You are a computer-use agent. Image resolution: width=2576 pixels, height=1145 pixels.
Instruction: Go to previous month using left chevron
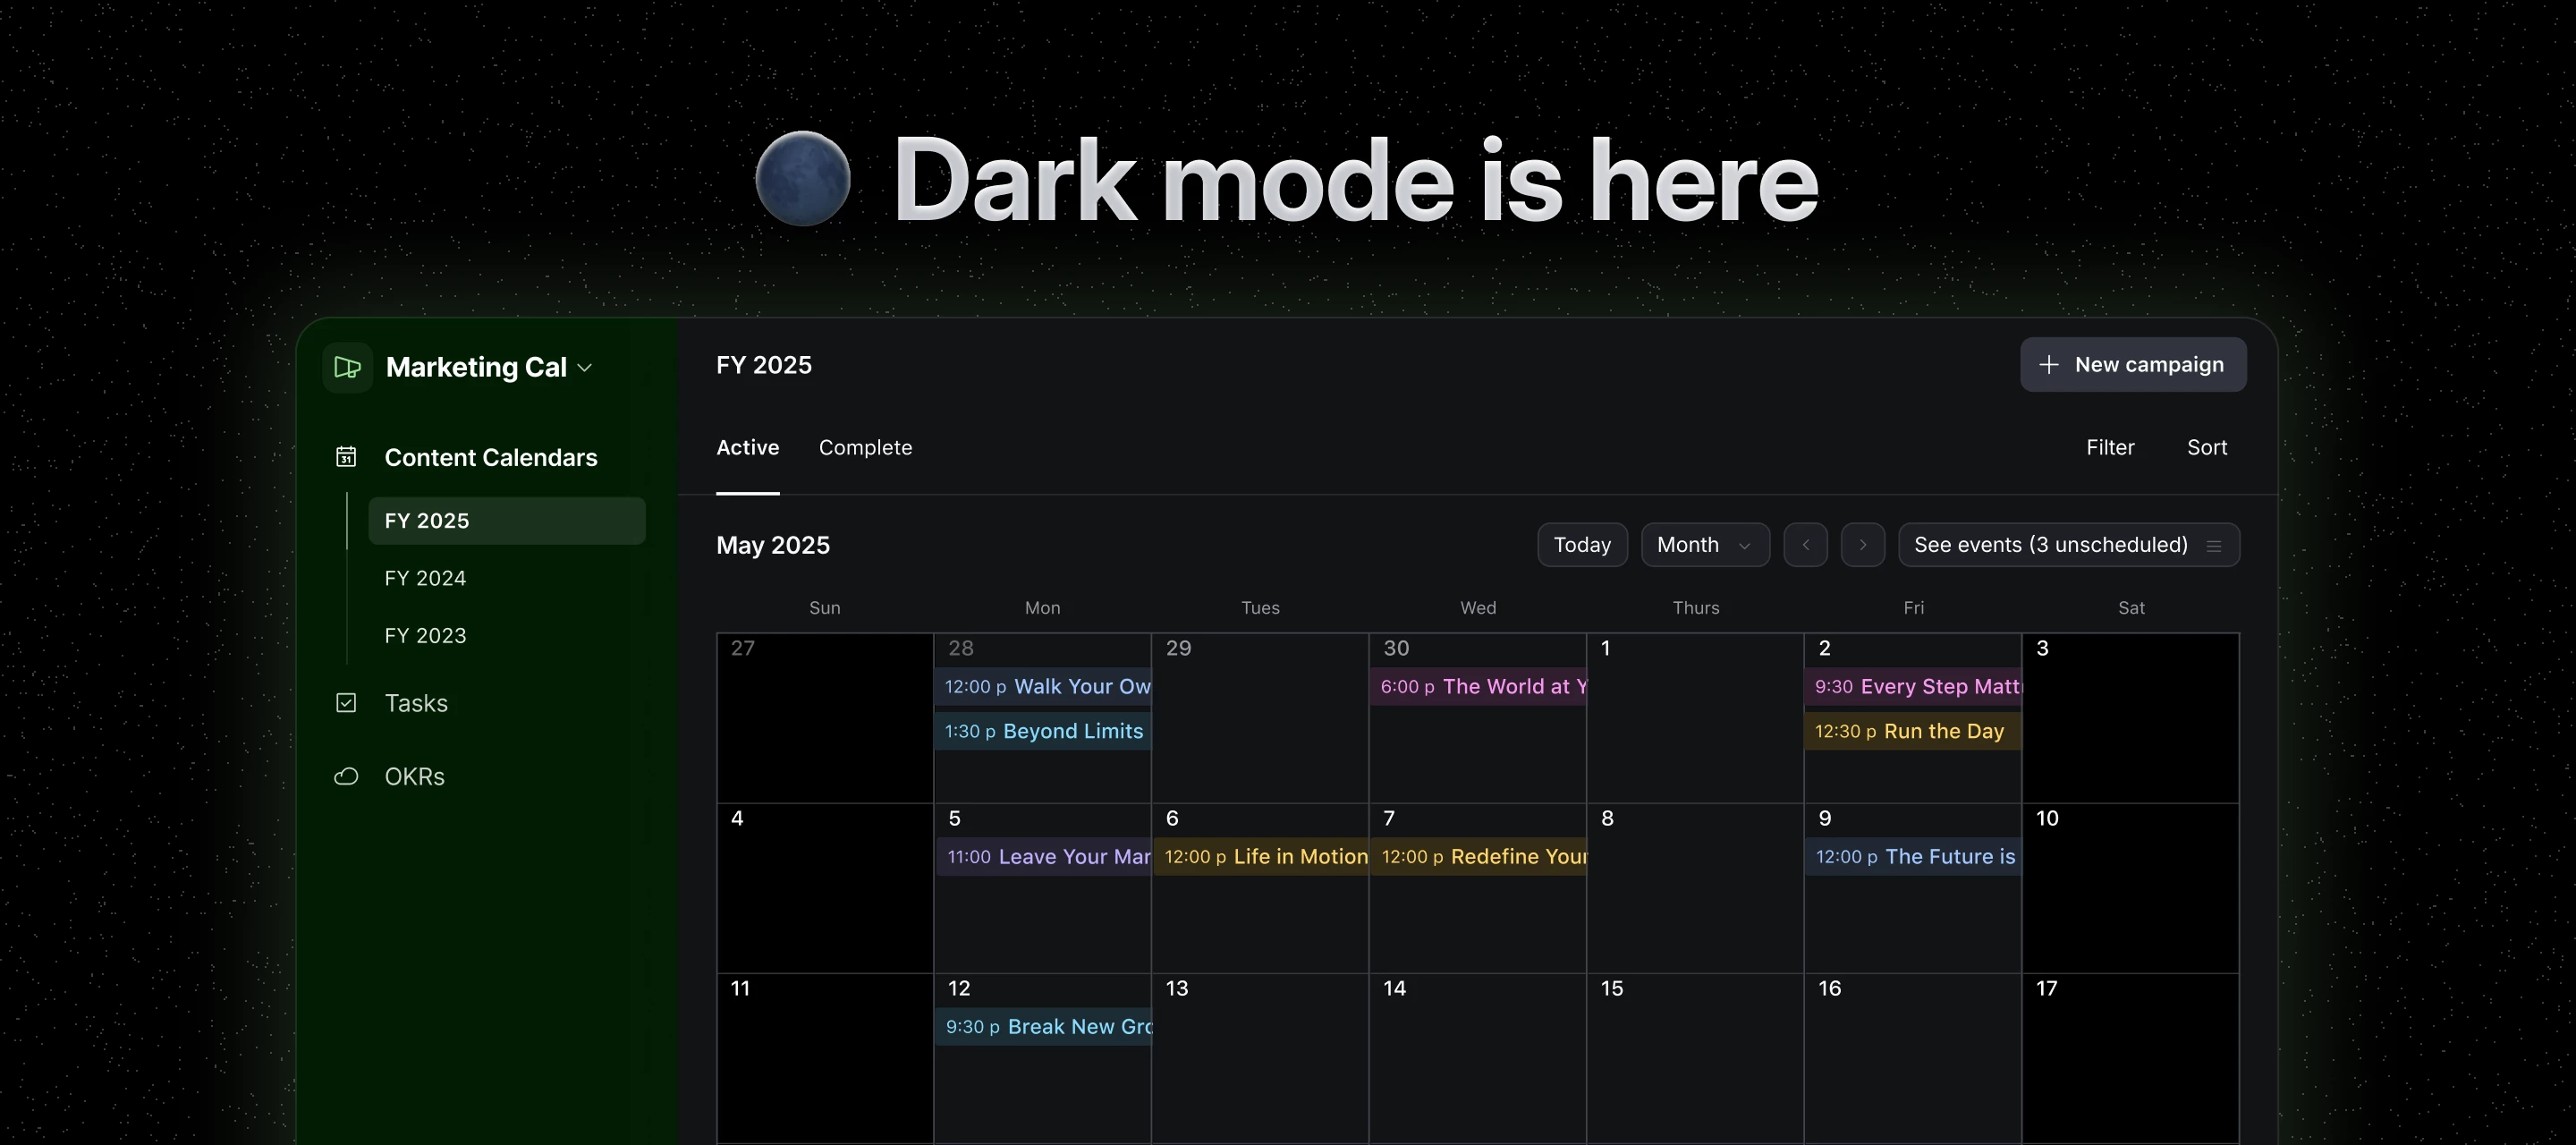coord(1806,545)
